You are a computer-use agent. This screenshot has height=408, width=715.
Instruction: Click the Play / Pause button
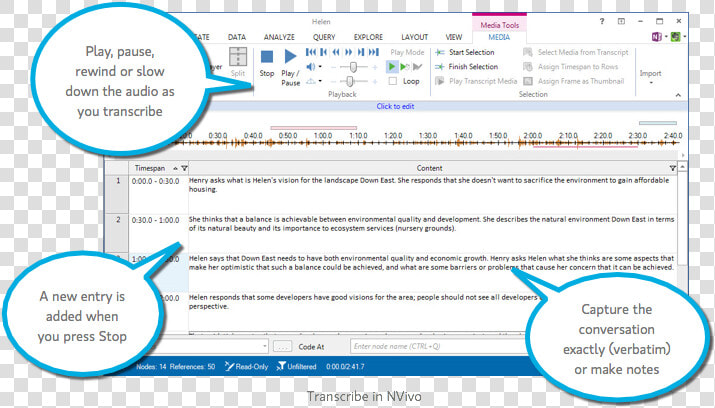point(290,67)
